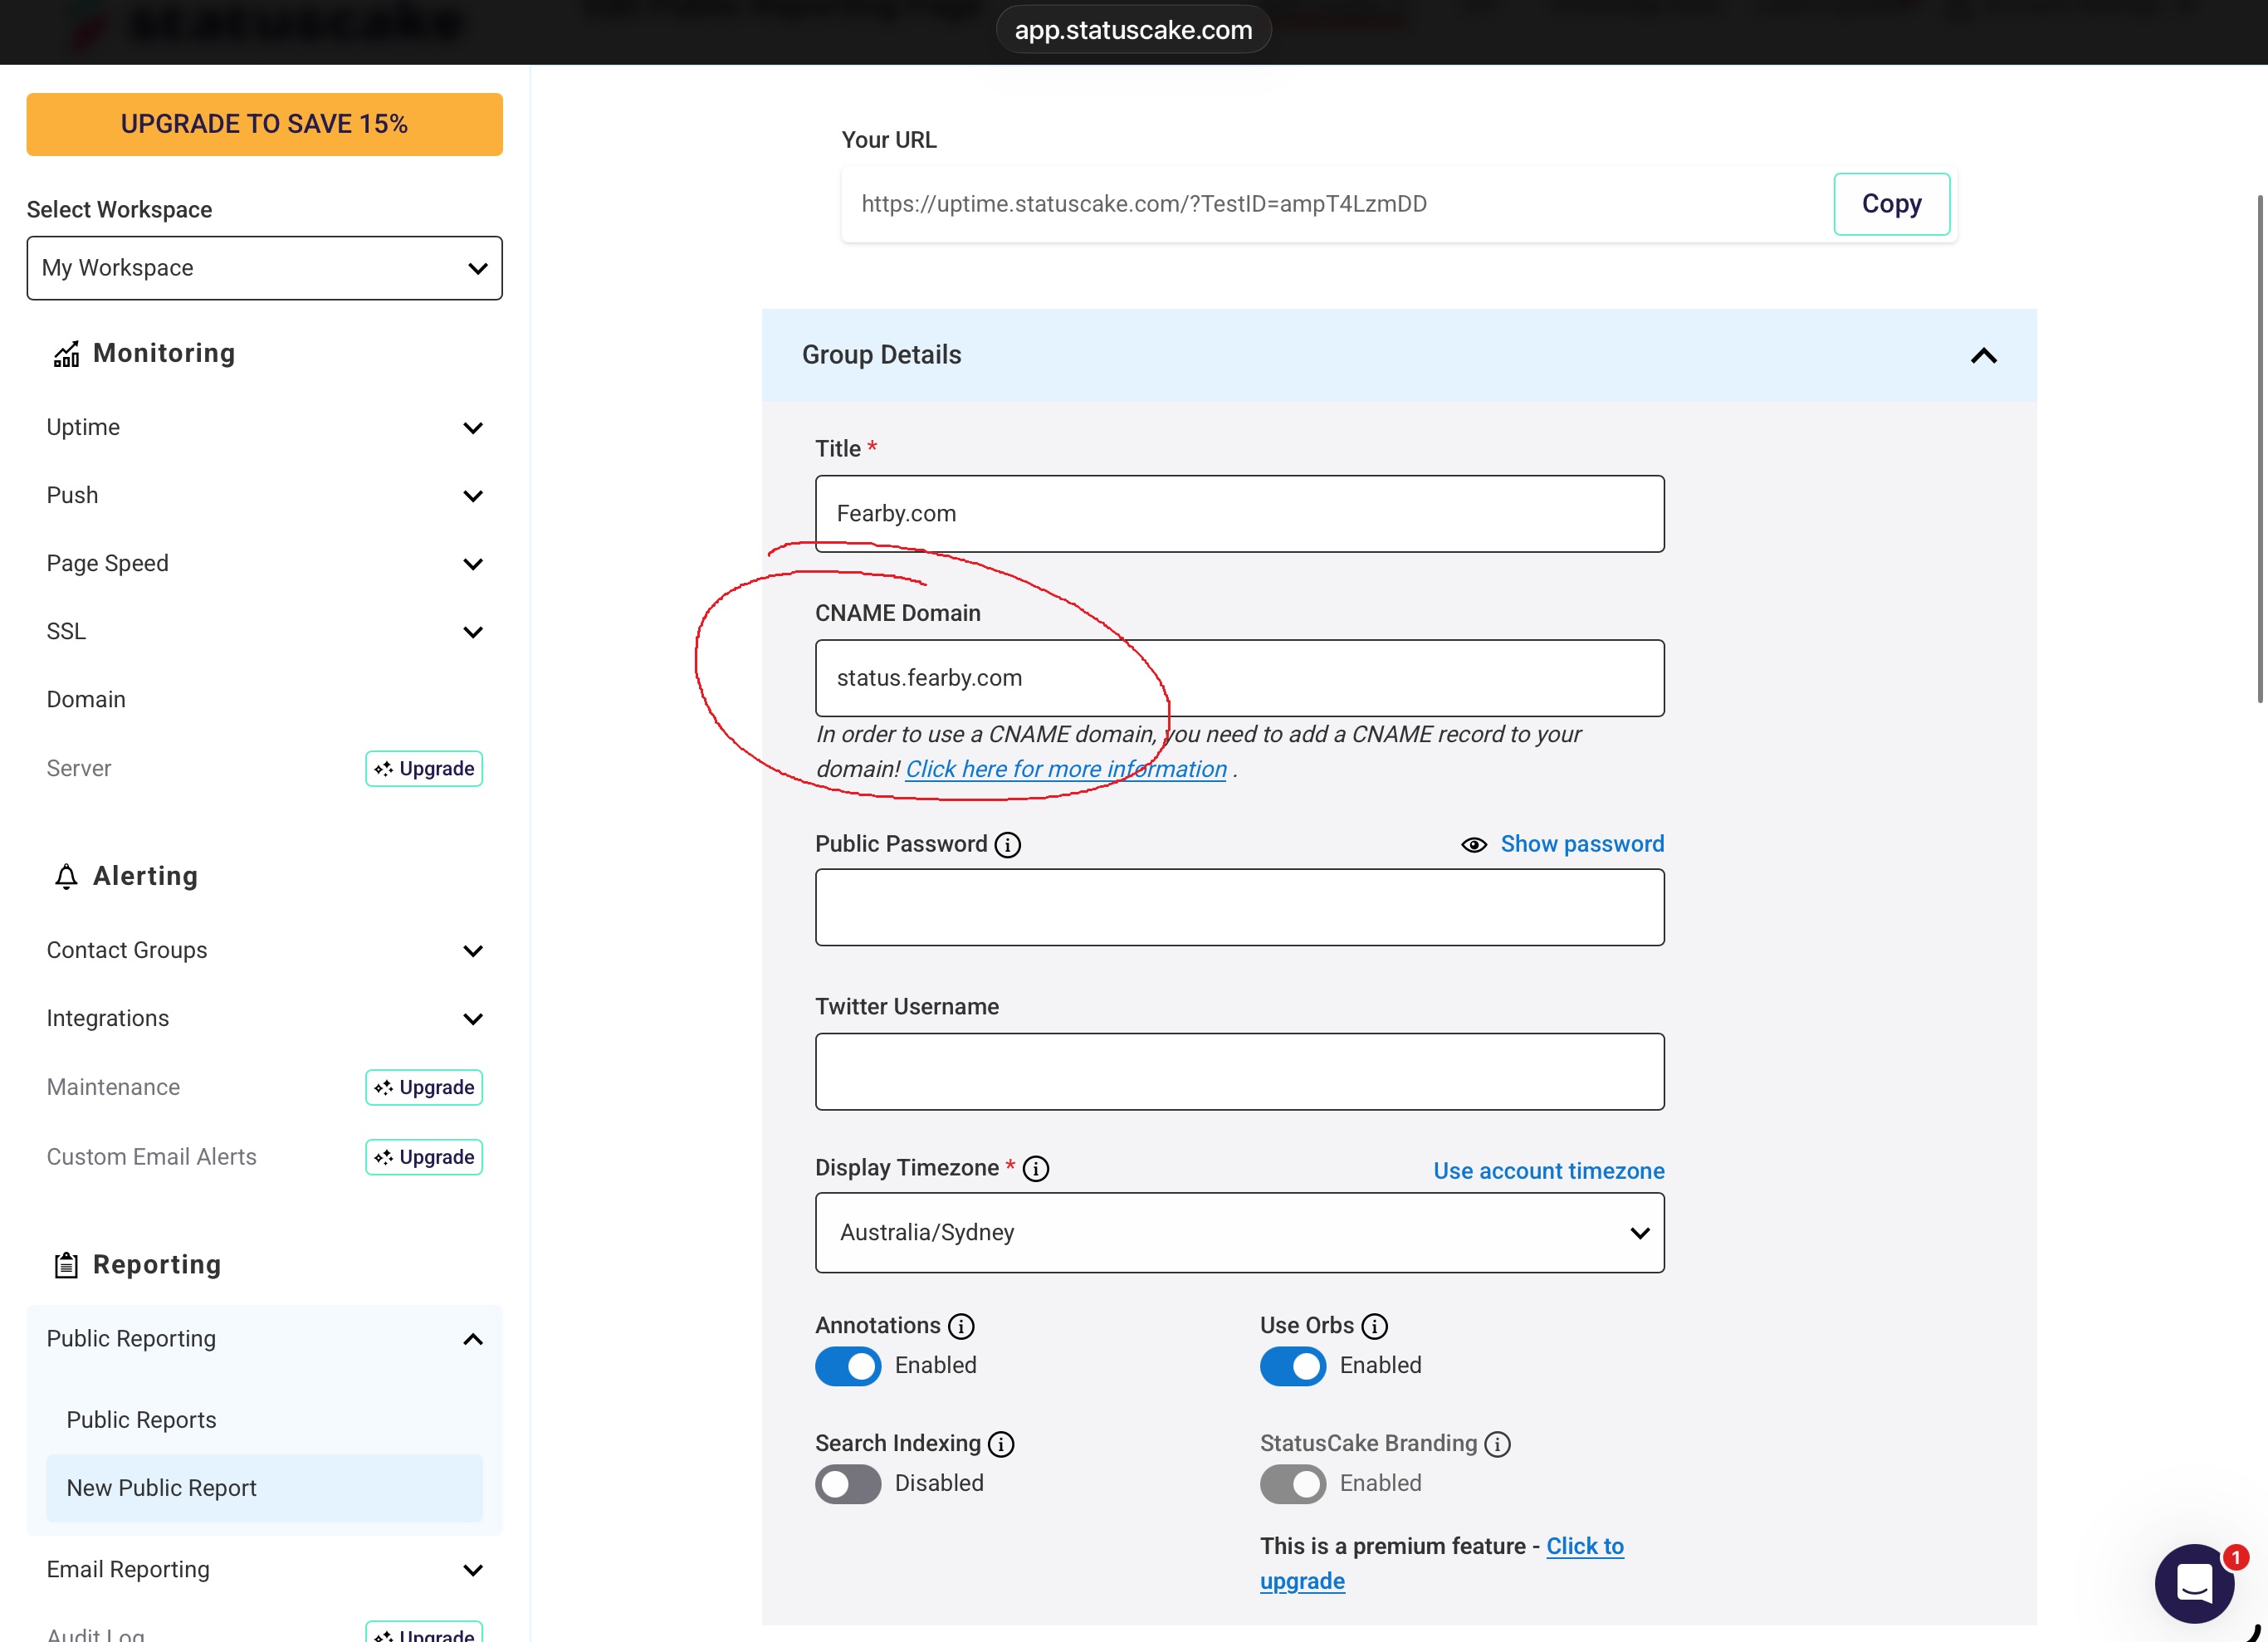This screenshot has height=1642, width=2268.
Task: Click the UPGRADE TO SAVE 15% button
Action: [264, 124]
